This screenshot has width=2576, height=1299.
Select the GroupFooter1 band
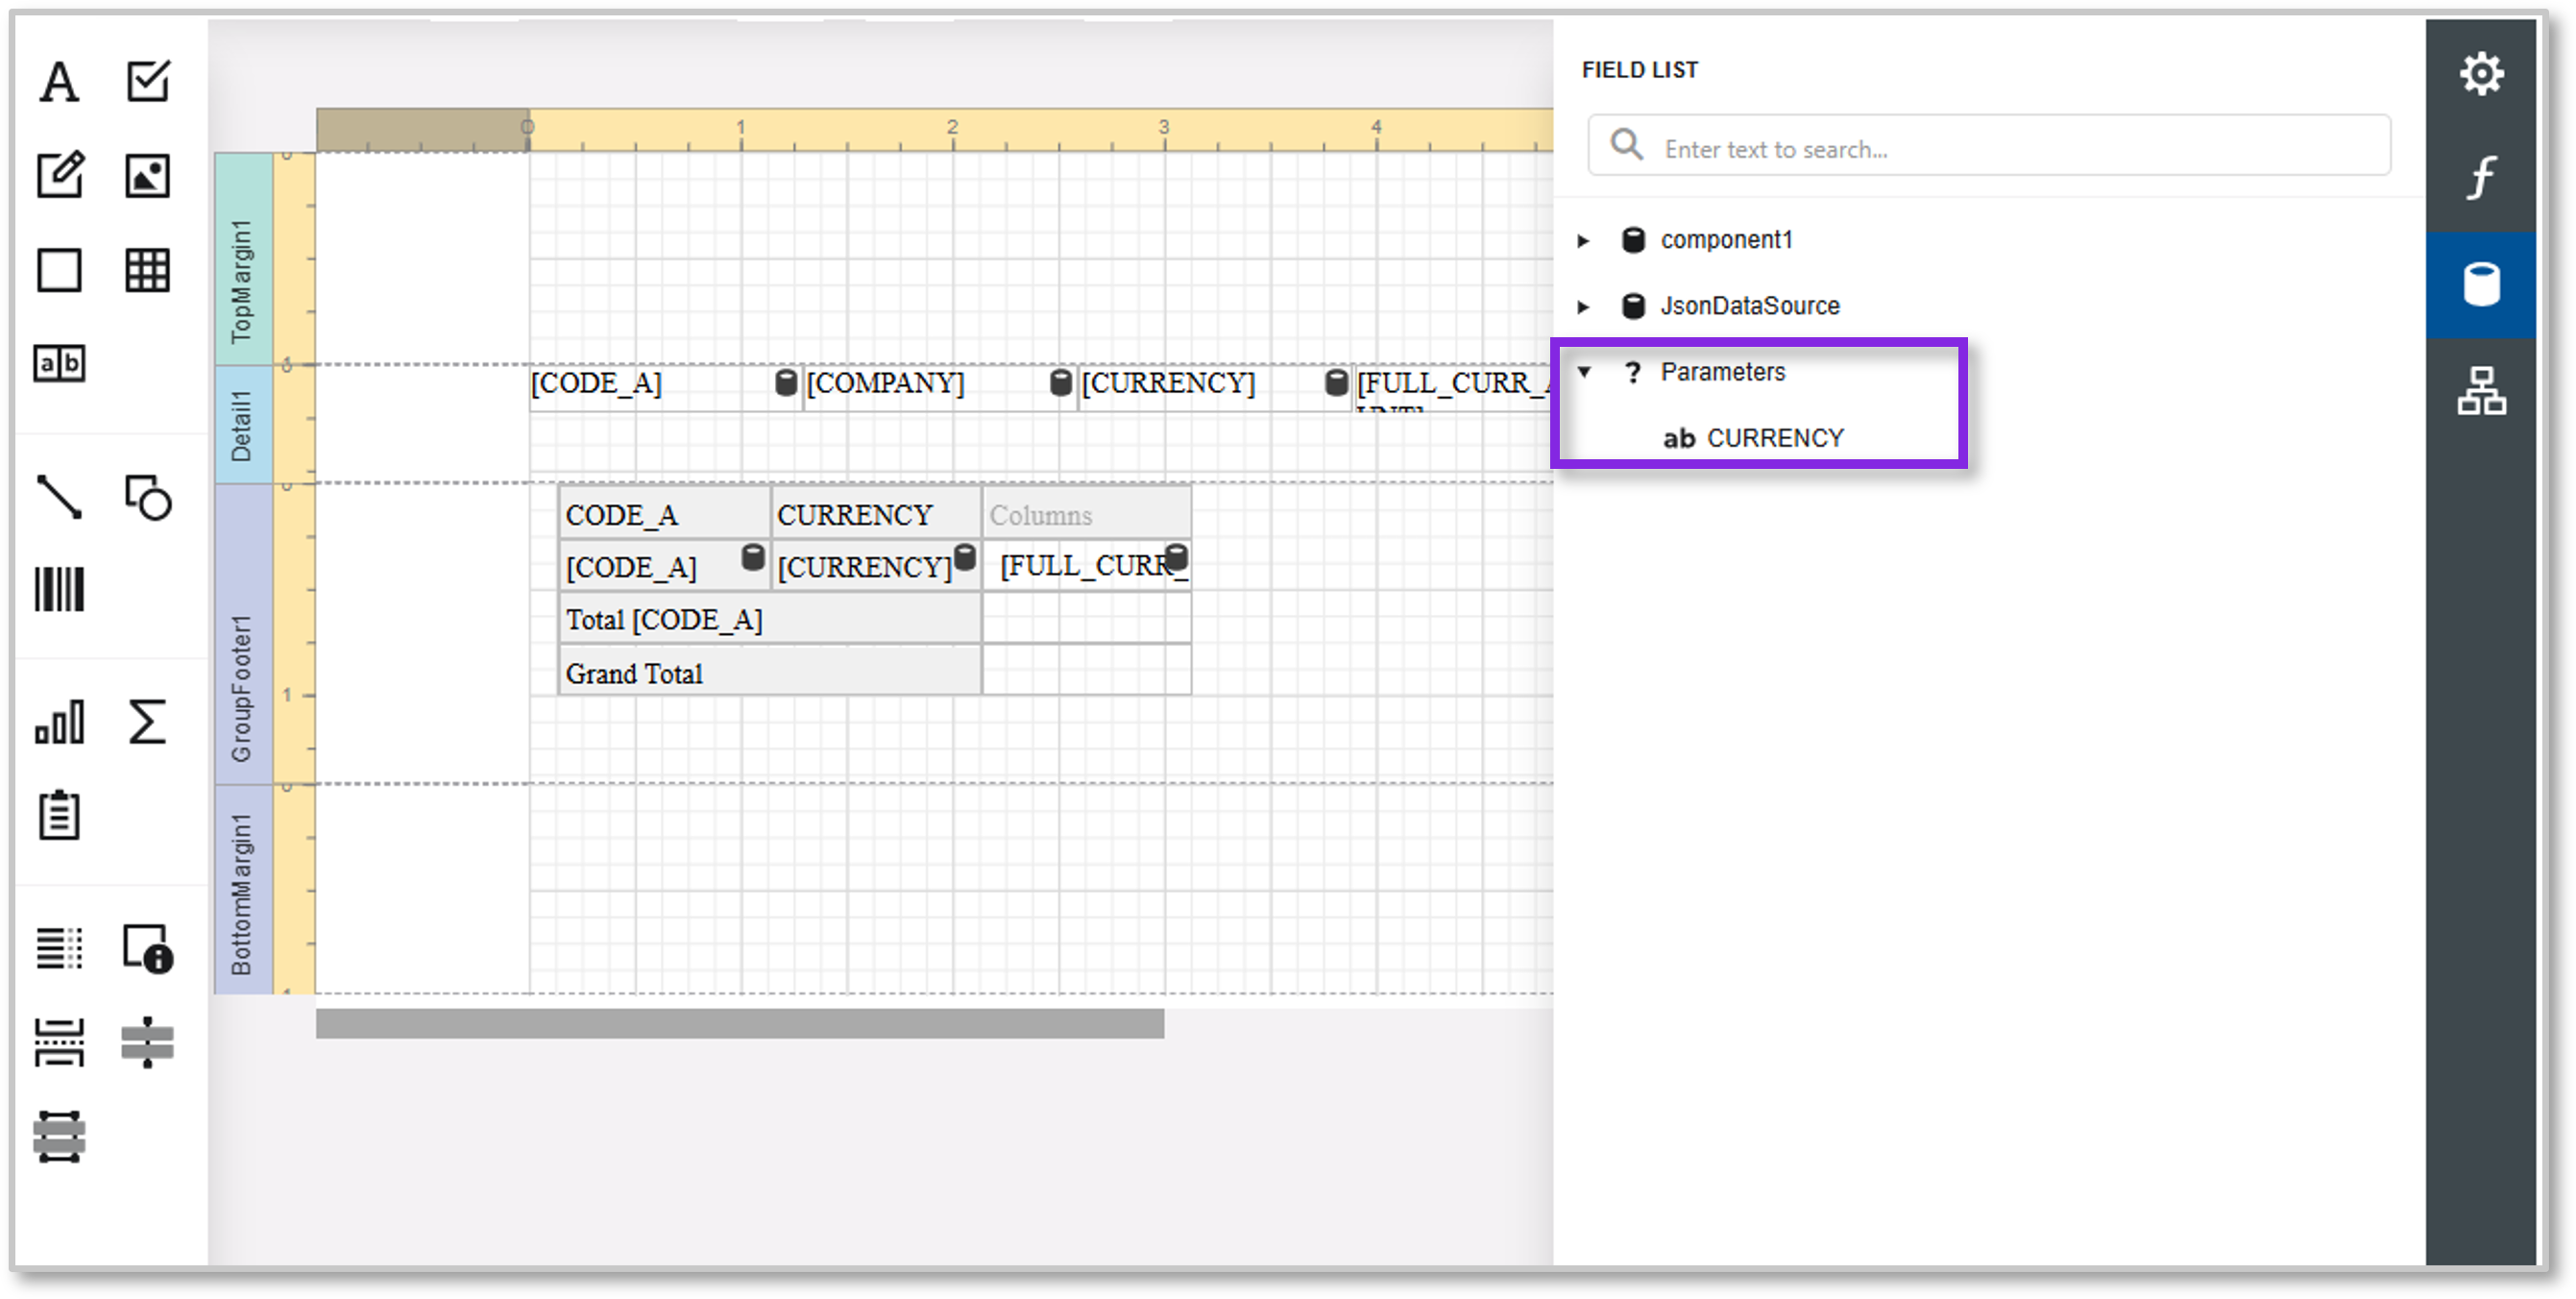tap(243, 634)
